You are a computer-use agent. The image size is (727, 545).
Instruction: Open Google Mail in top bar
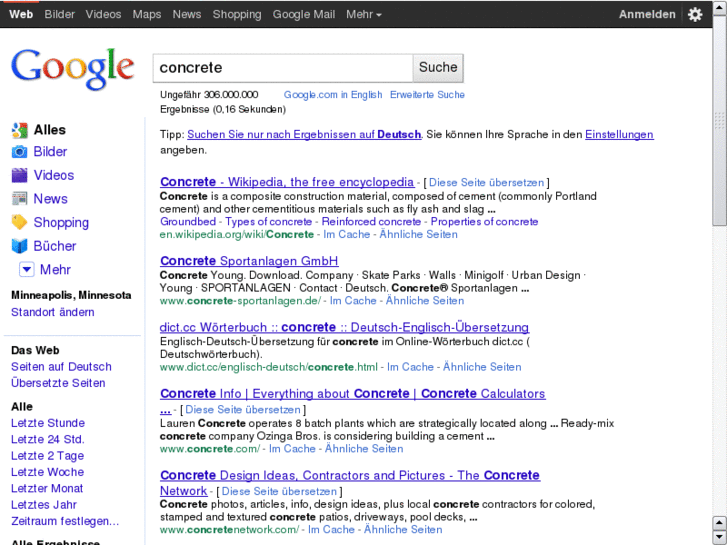[304, 14]
